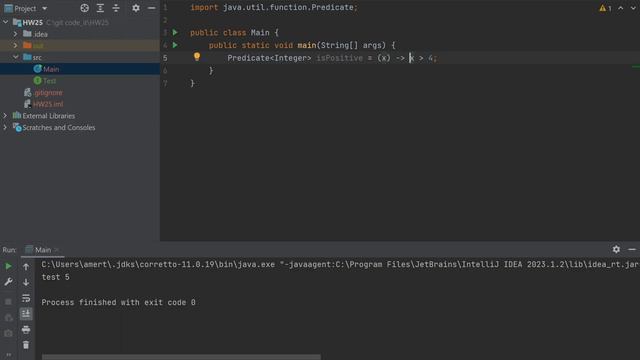
Task: Go to next highlighted error
Action: (x=633, y=8)
